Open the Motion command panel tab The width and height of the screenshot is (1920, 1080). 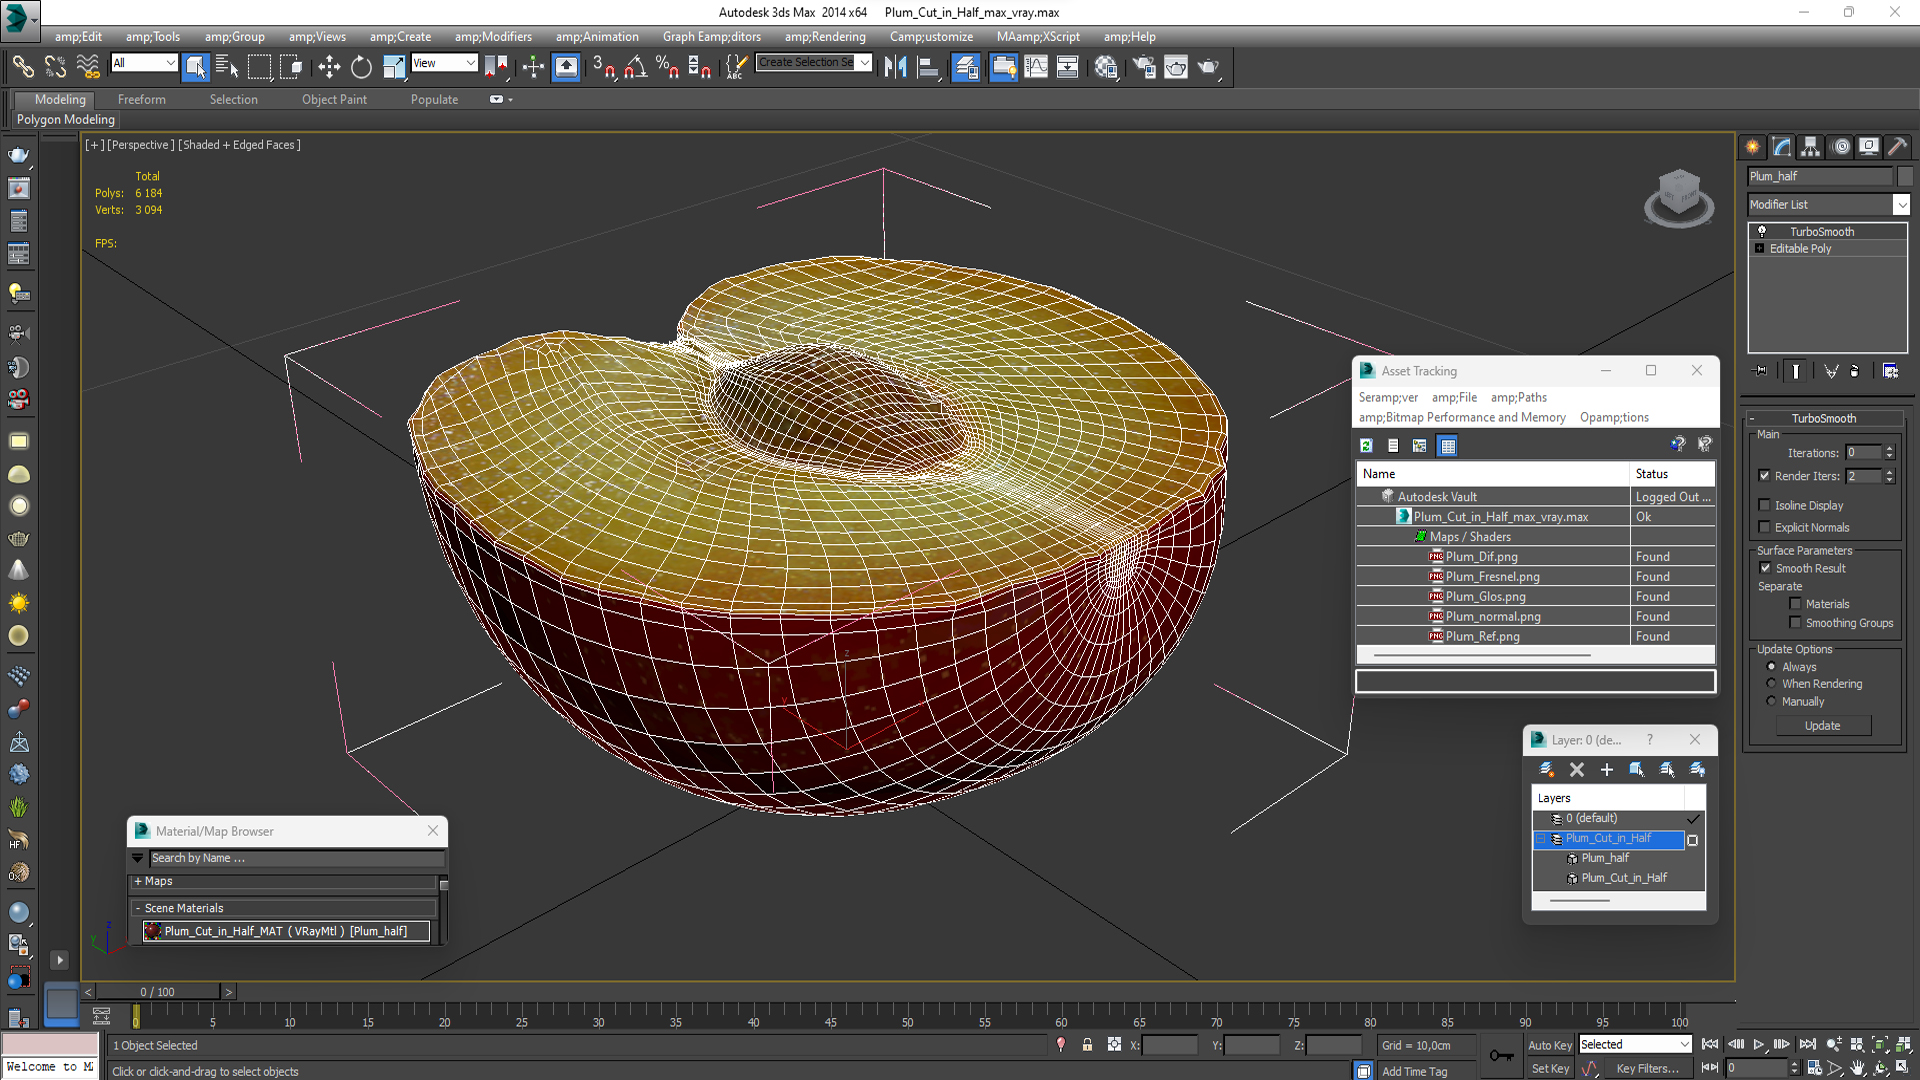(x=1841, y=147)
